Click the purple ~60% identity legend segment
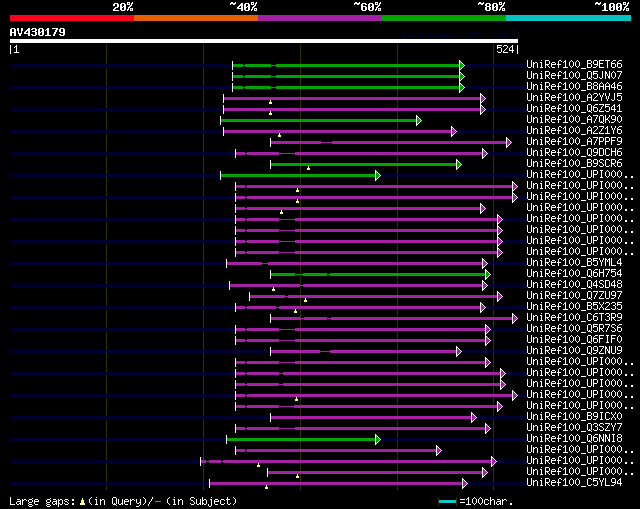 [x=320, y=18]
